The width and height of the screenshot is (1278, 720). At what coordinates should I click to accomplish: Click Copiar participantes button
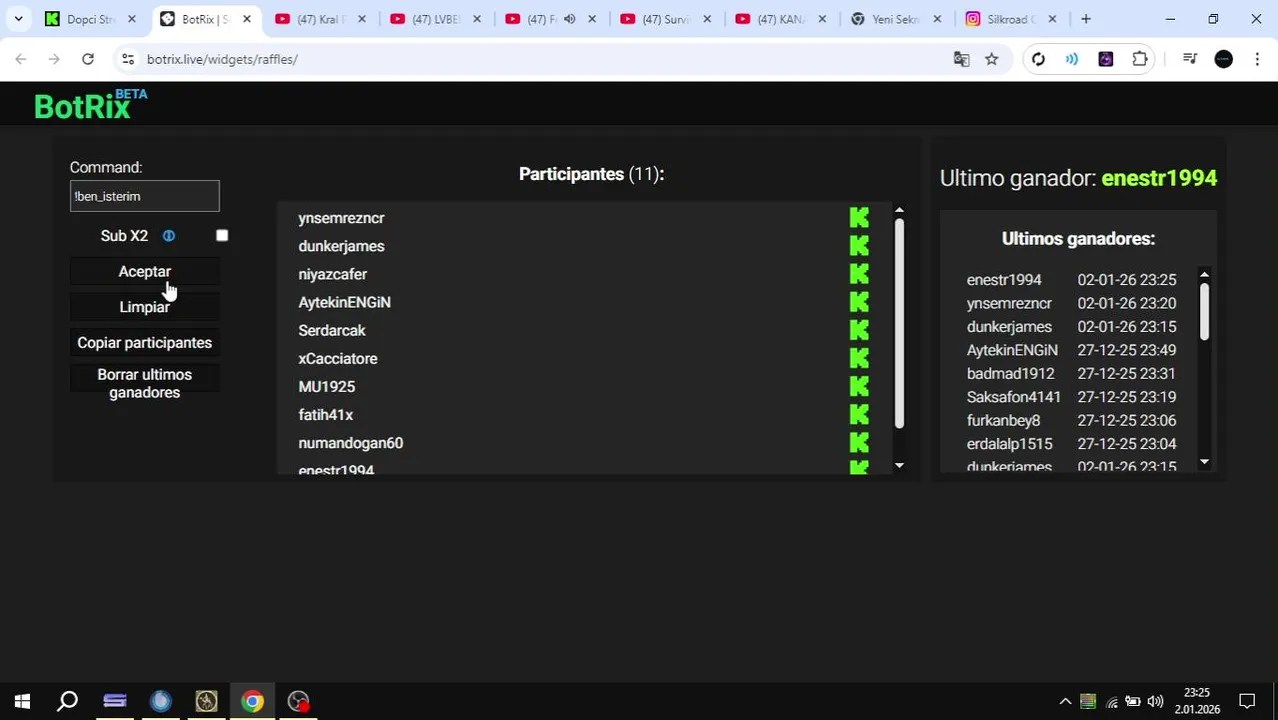pos(144,343)
